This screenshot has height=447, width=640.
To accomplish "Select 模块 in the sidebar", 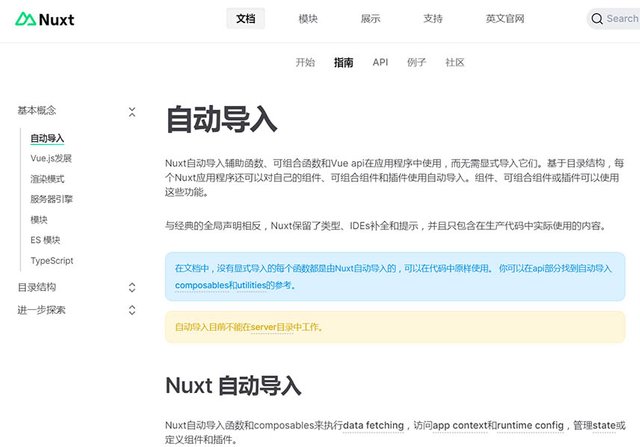I will click(x=39, y=220).
